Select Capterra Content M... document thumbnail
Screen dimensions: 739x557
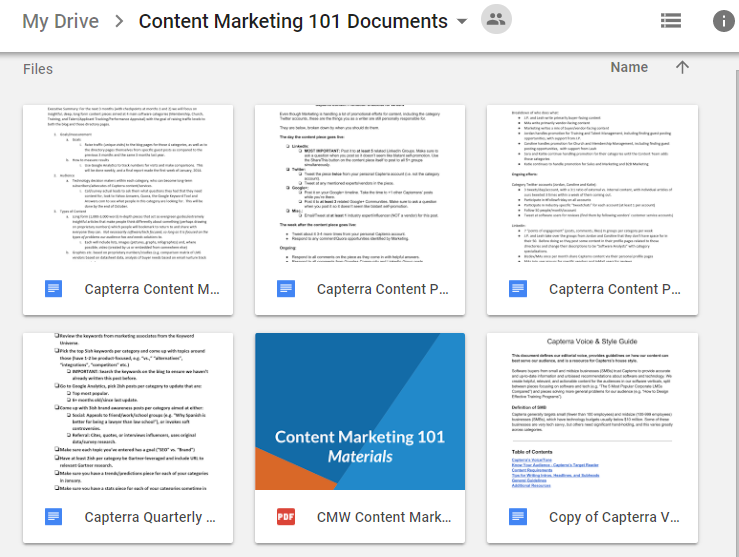pos(128,183)
